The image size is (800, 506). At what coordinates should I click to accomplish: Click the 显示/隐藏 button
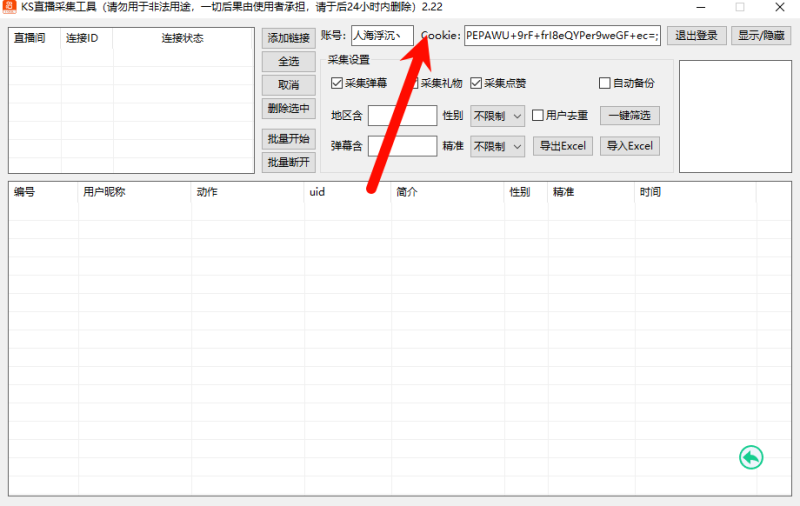coord(761,36)
